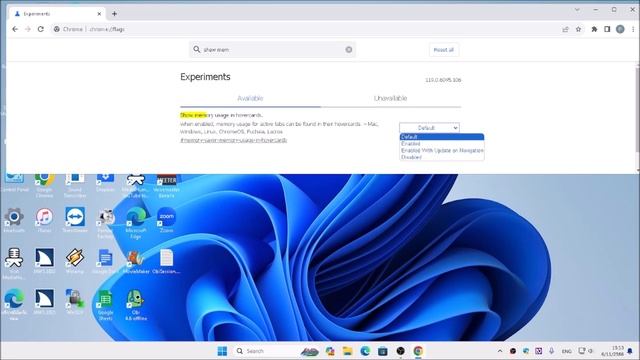The image size is (640, 360).
Task: Open the Chrome profile avatar
Action: pos(620,29)
